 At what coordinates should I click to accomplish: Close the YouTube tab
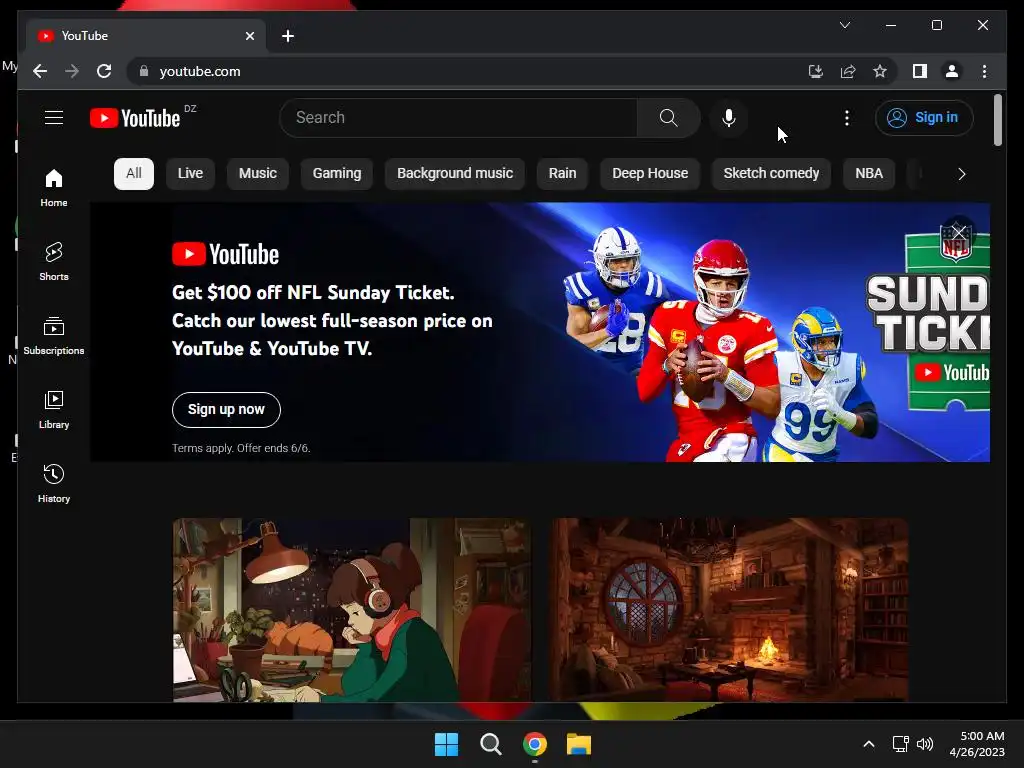[249, 36]
